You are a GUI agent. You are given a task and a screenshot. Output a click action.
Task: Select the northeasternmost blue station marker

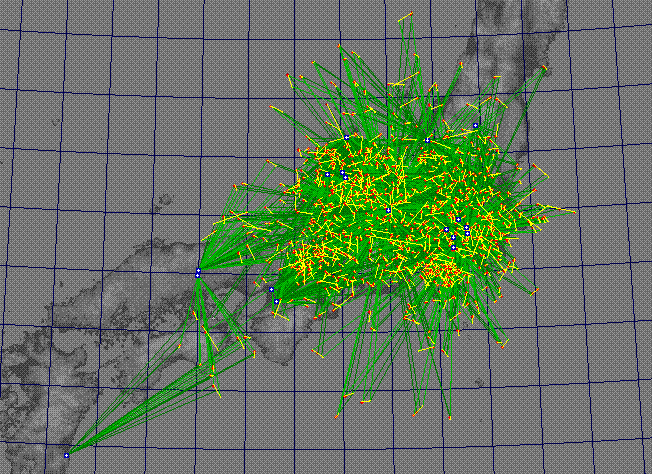(x=476, y=124)
